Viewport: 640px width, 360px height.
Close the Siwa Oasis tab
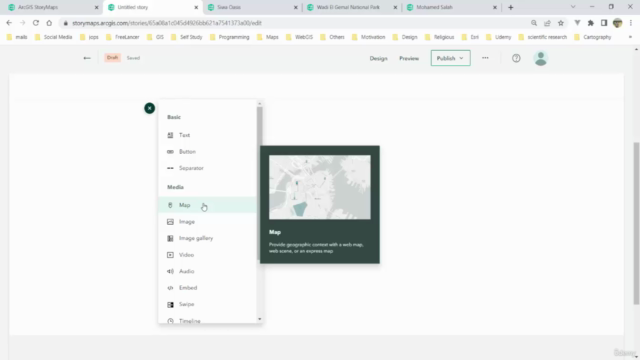pyautogui.click(x=296, y=7)
